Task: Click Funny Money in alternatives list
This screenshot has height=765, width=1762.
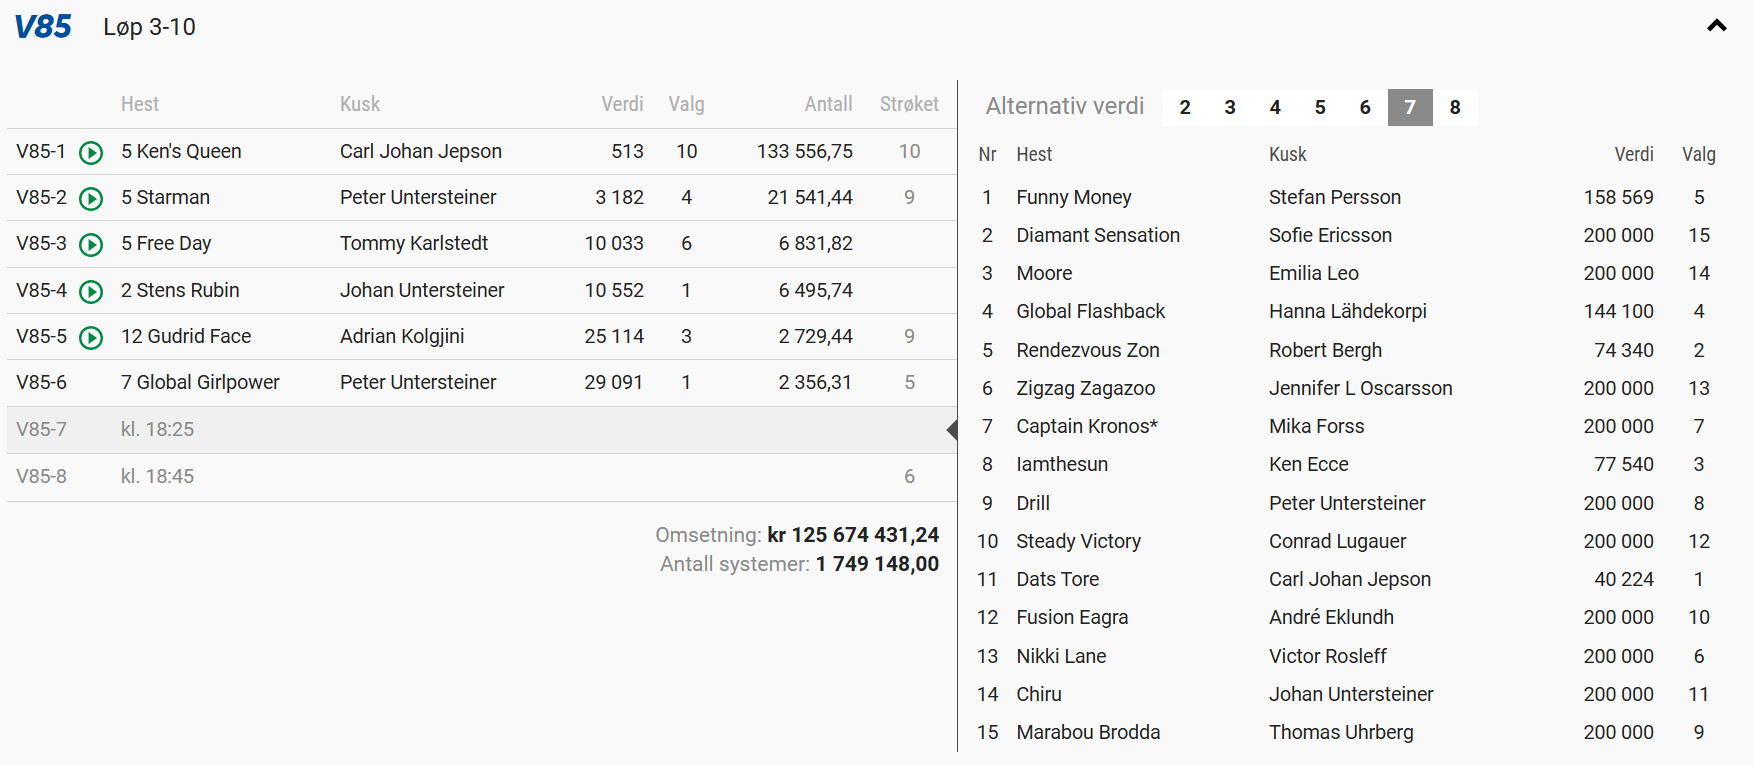Action: click(x=1074, y=197)
